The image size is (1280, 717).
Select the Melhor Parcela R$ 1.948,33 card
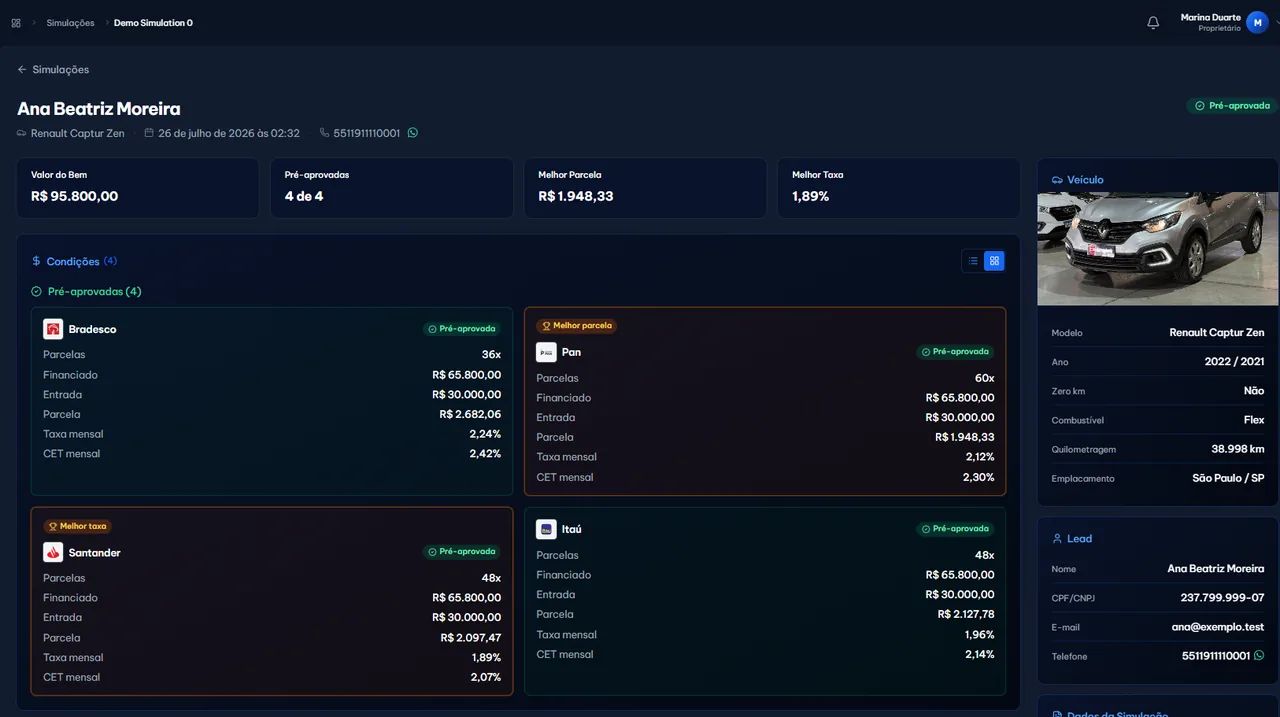pos(645,188)
